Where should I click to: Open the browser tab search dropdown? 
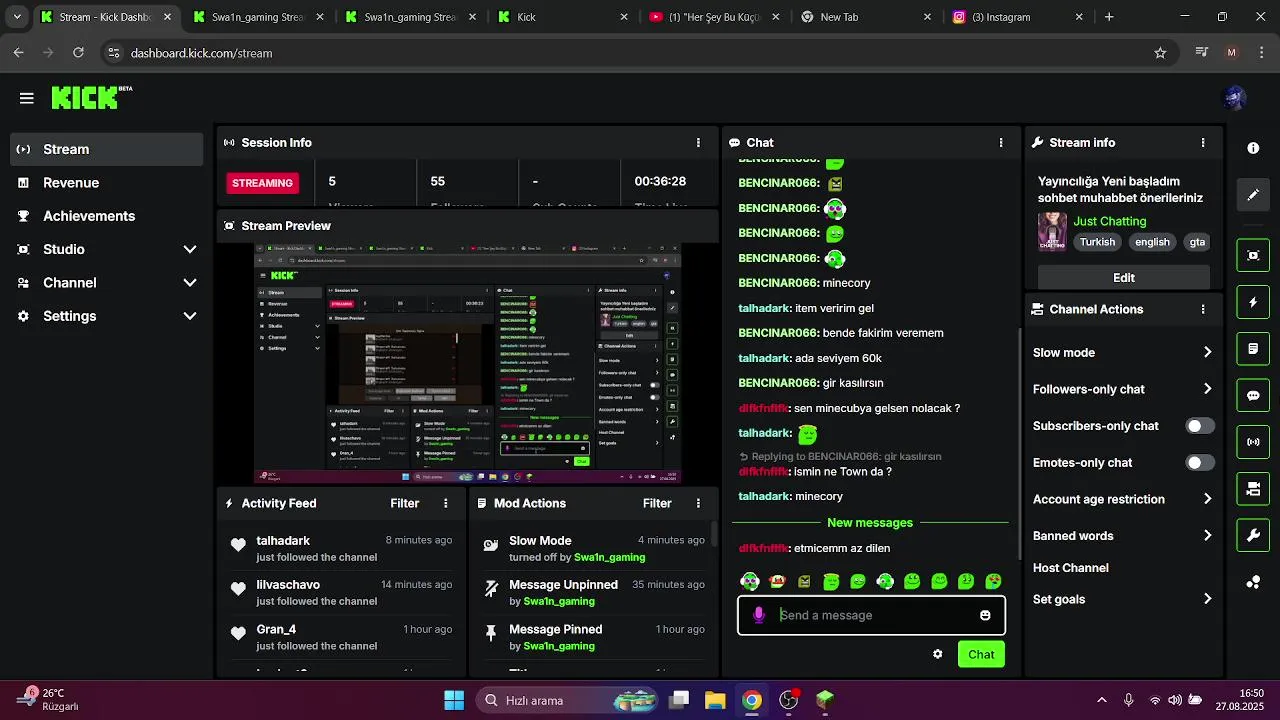(x=16, y=17)
